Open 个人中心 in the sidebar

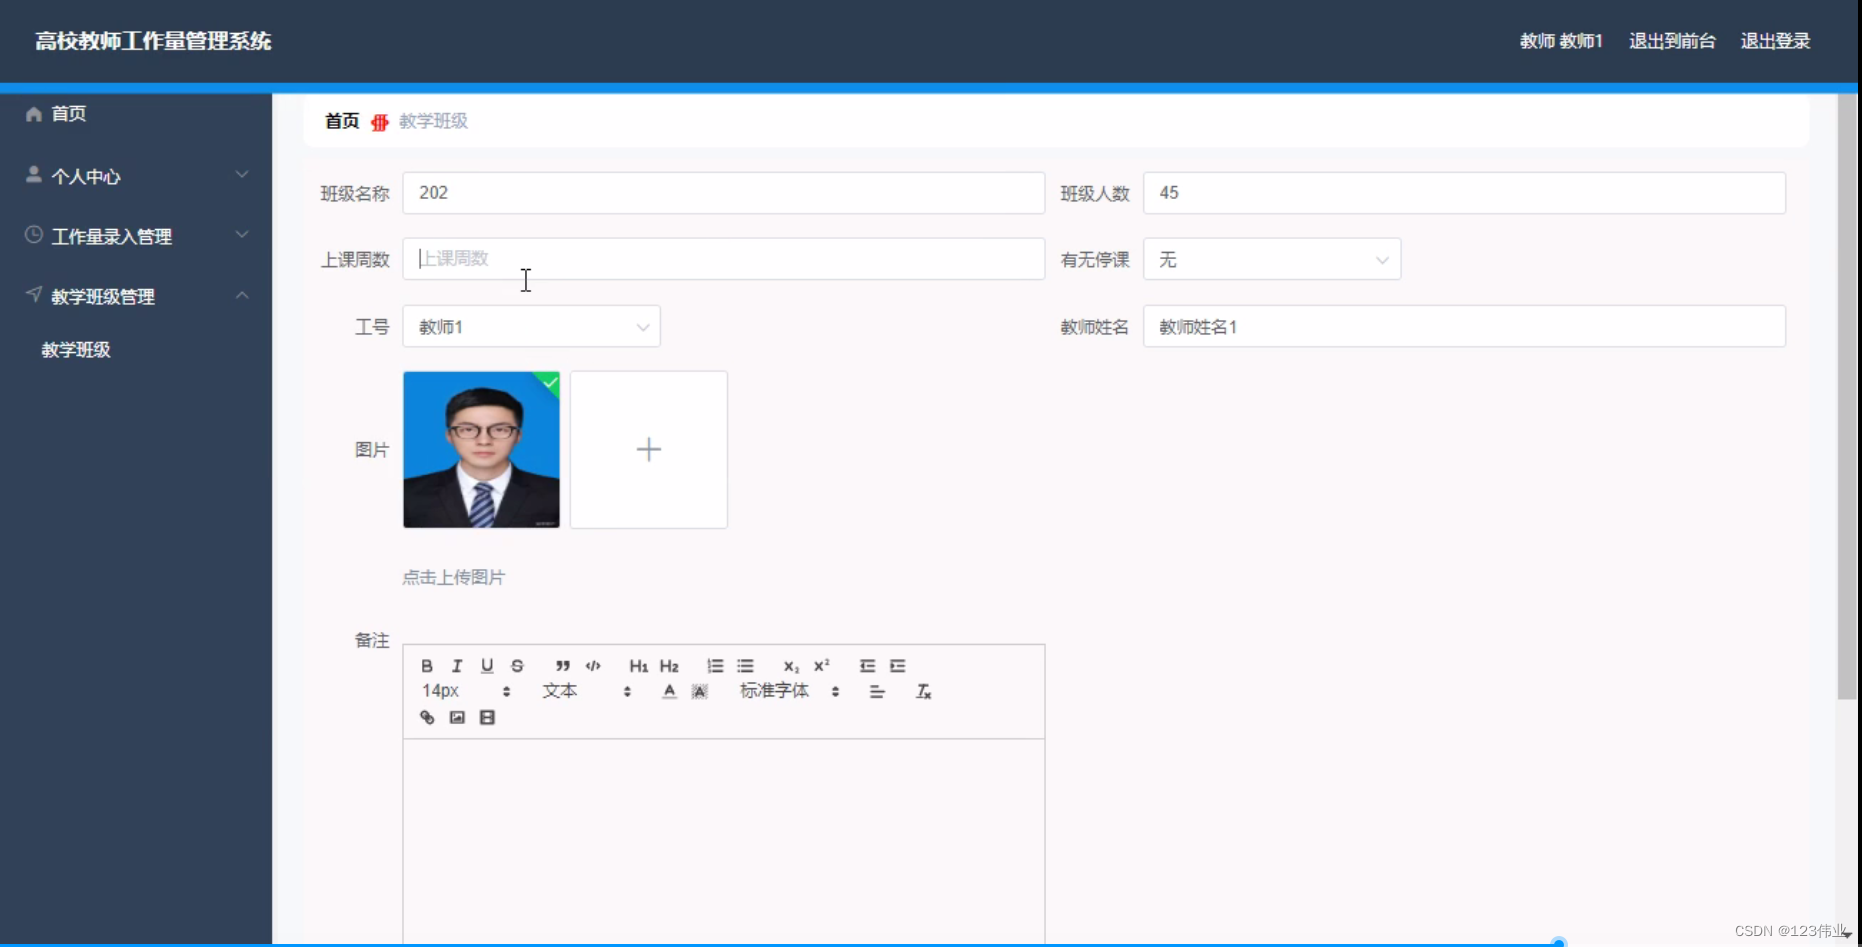(87, 176)
